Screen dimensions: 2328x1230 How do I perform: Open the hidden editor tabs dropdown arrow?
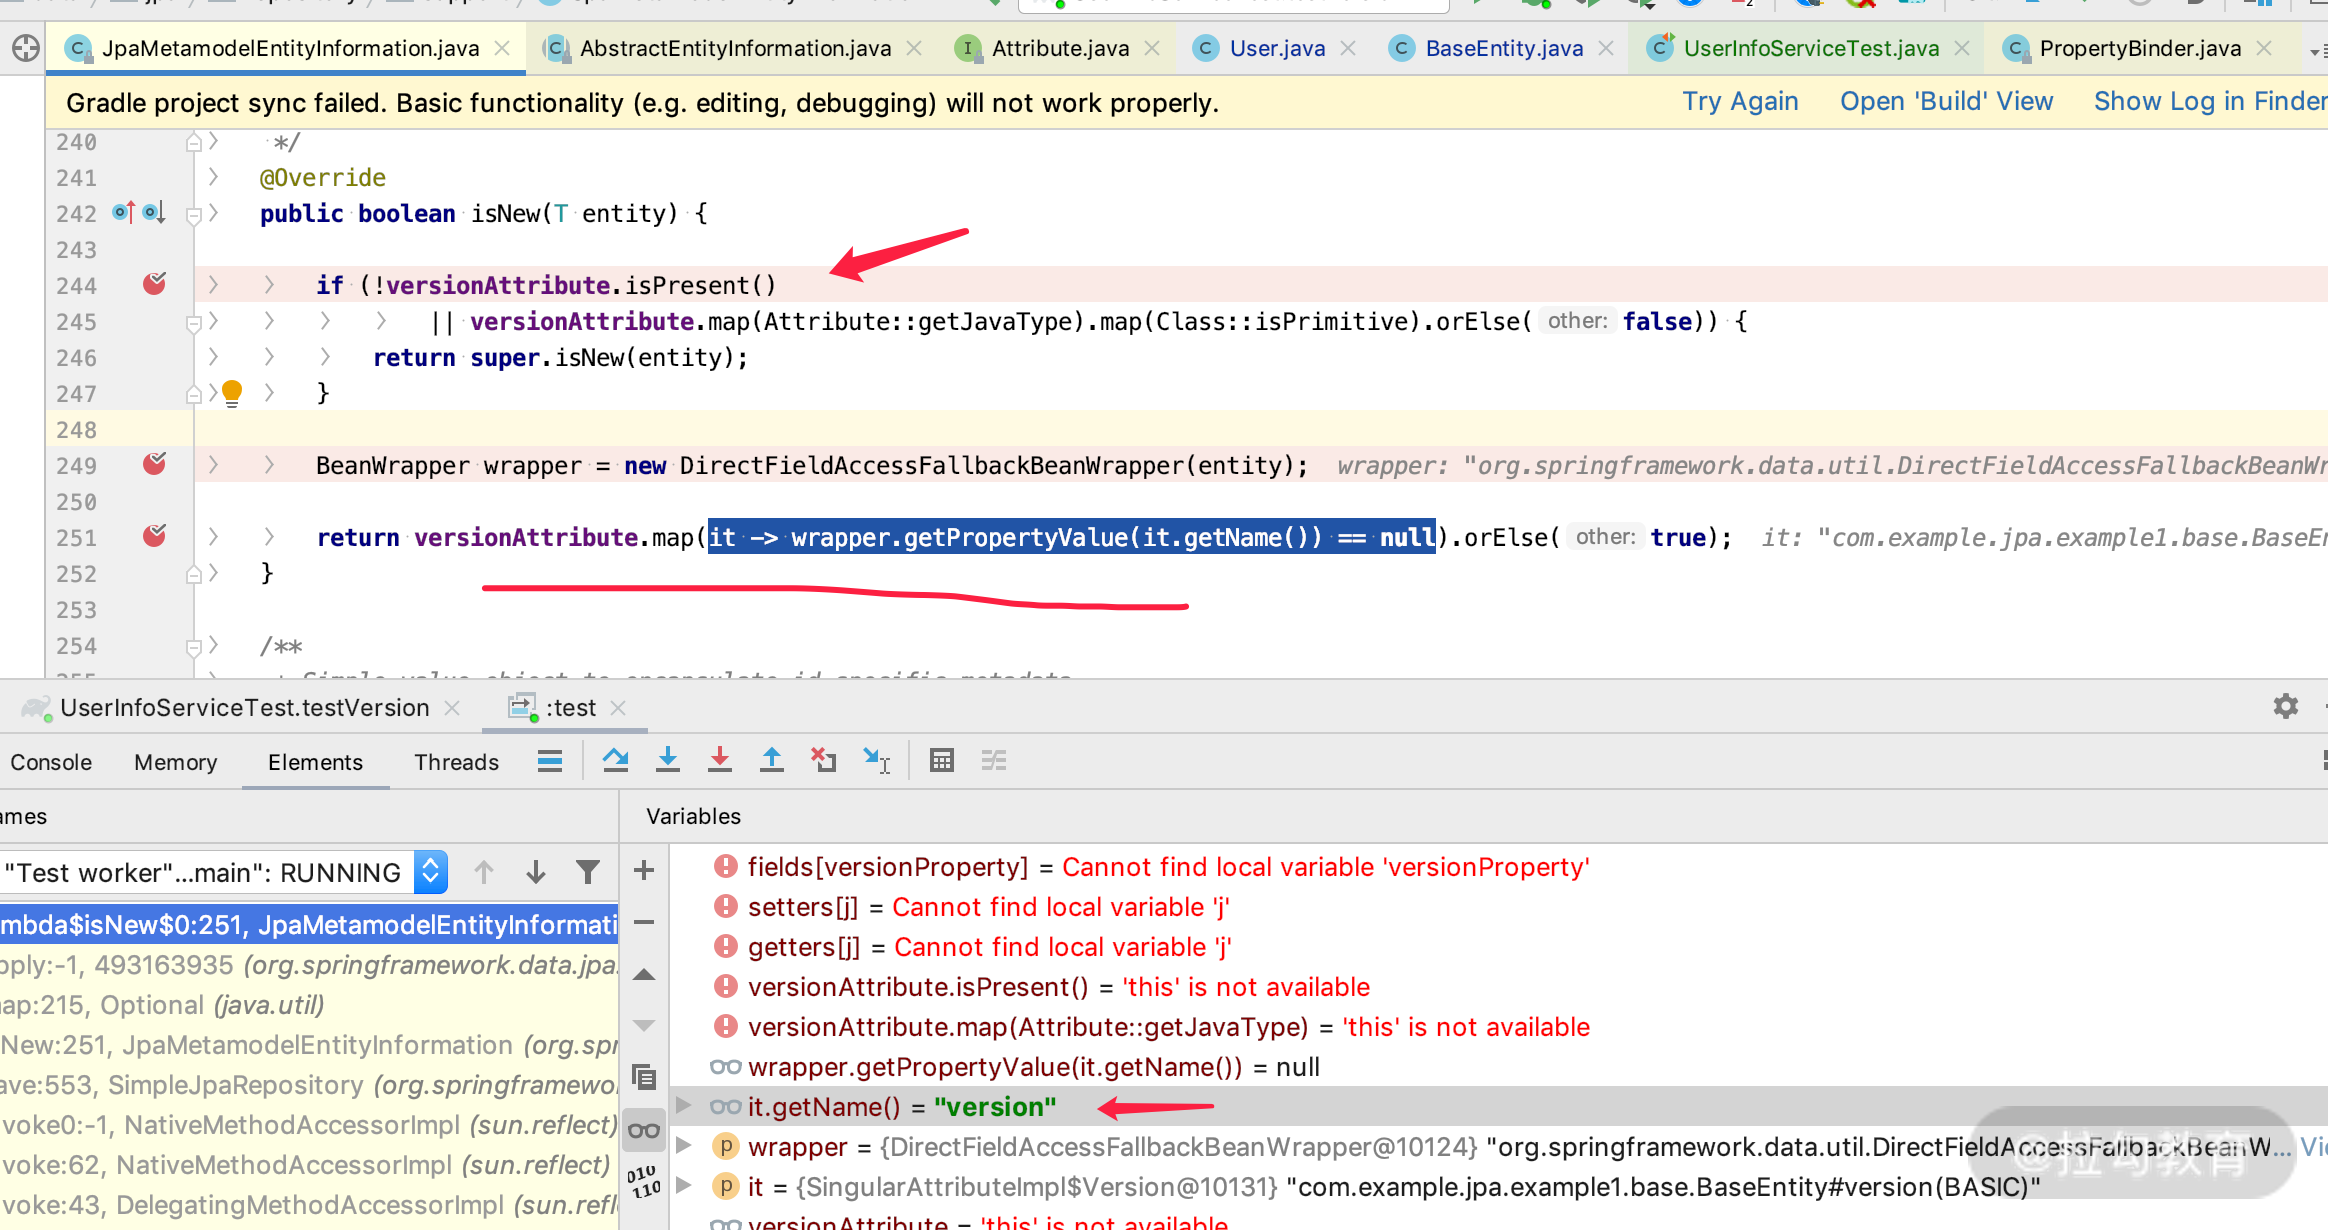point(2316,50)
